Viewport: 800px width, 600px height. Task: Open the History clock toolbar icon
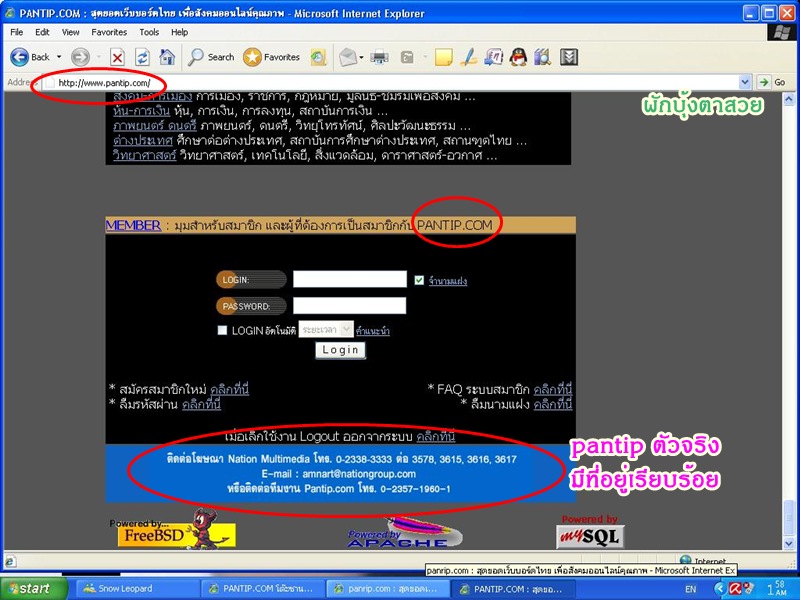point(318,57)
